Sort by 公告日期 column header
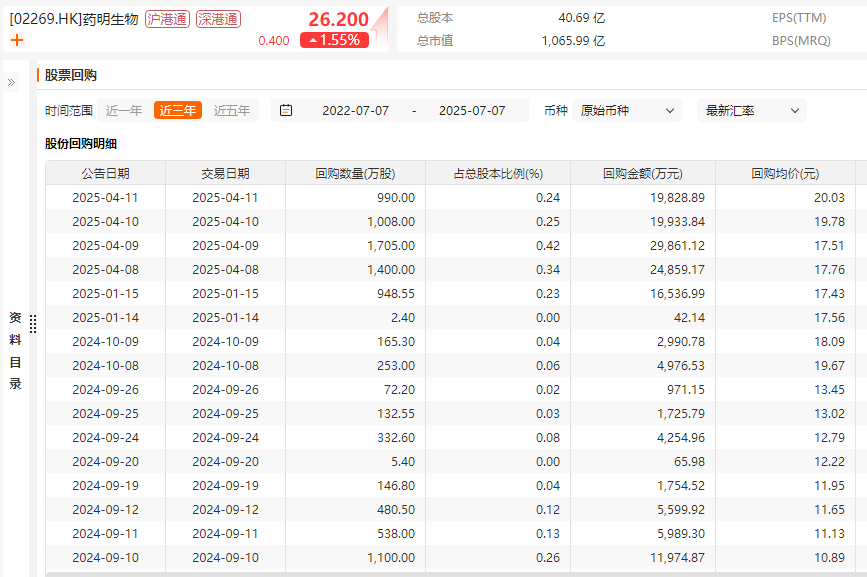This screenshot has width=867, height=577. click(x=106, y=174)
